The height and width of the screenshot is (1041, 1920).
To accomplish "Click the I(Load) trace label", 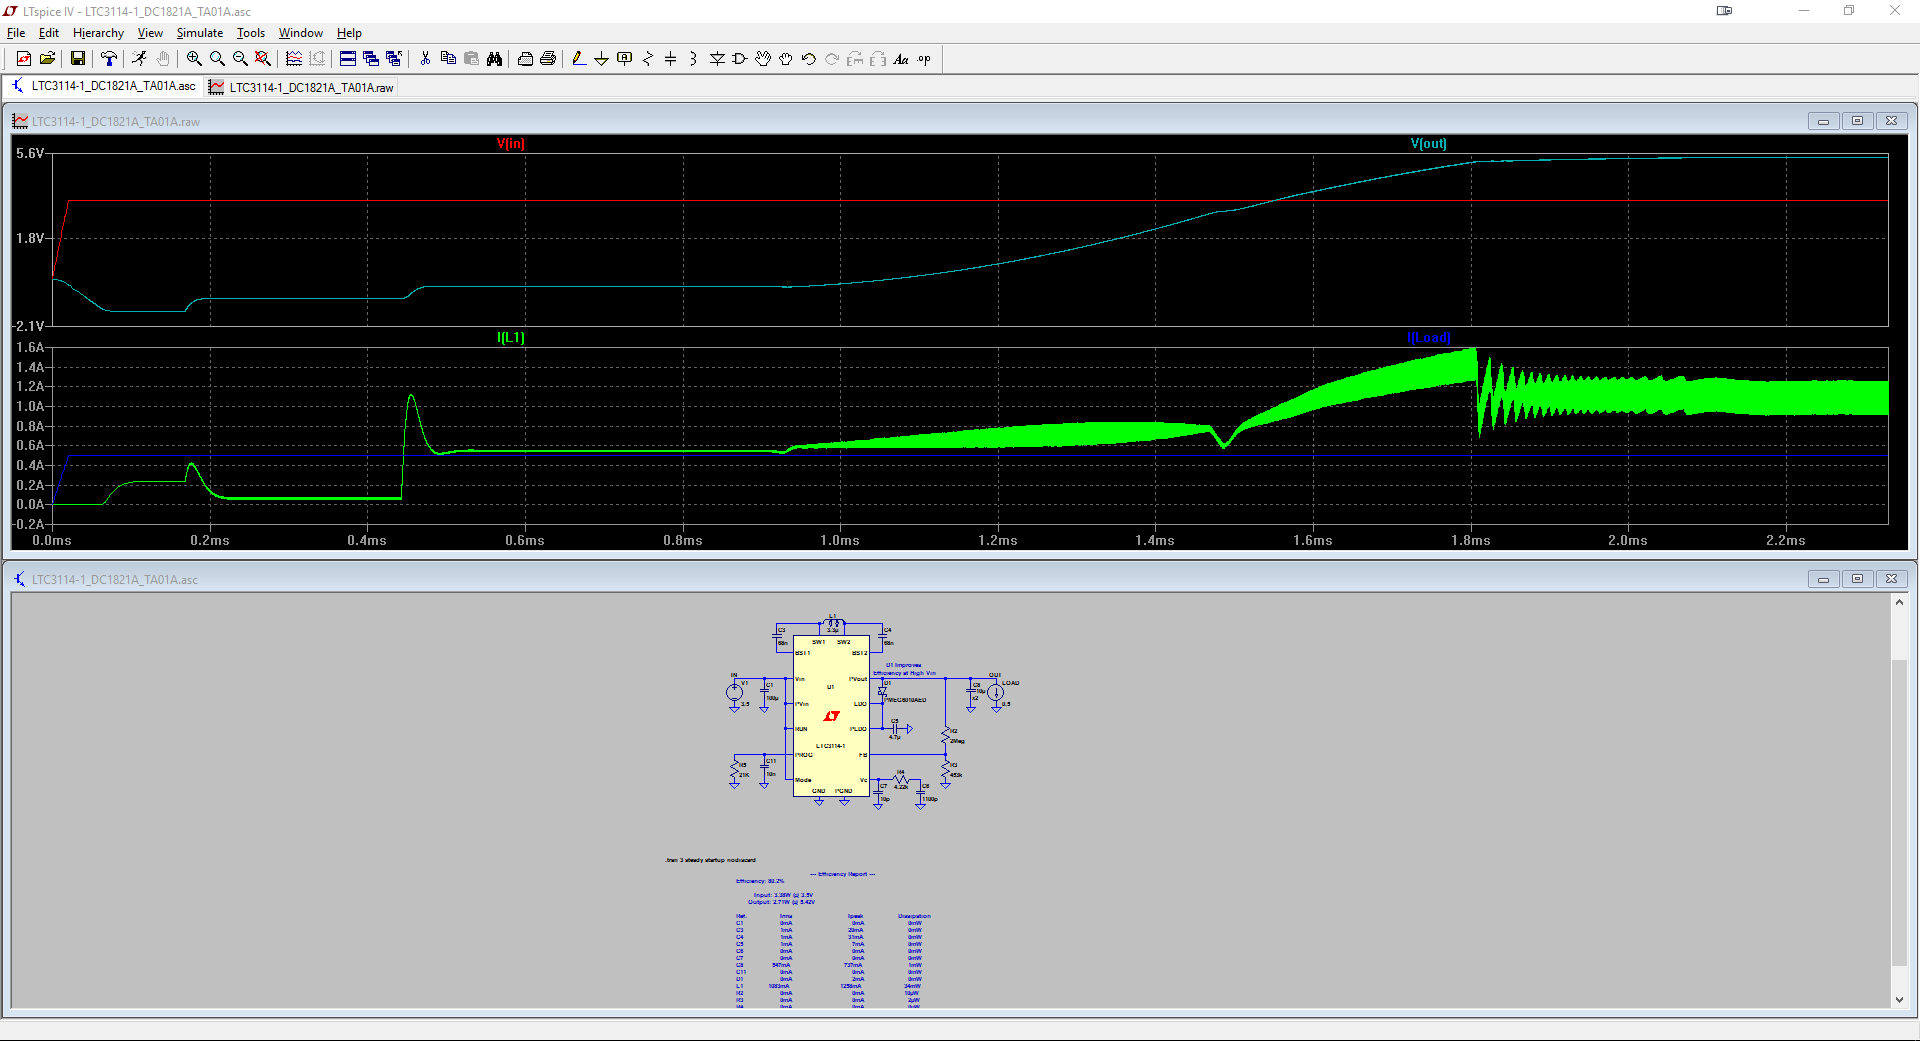I will click(x=1428, y=338).
